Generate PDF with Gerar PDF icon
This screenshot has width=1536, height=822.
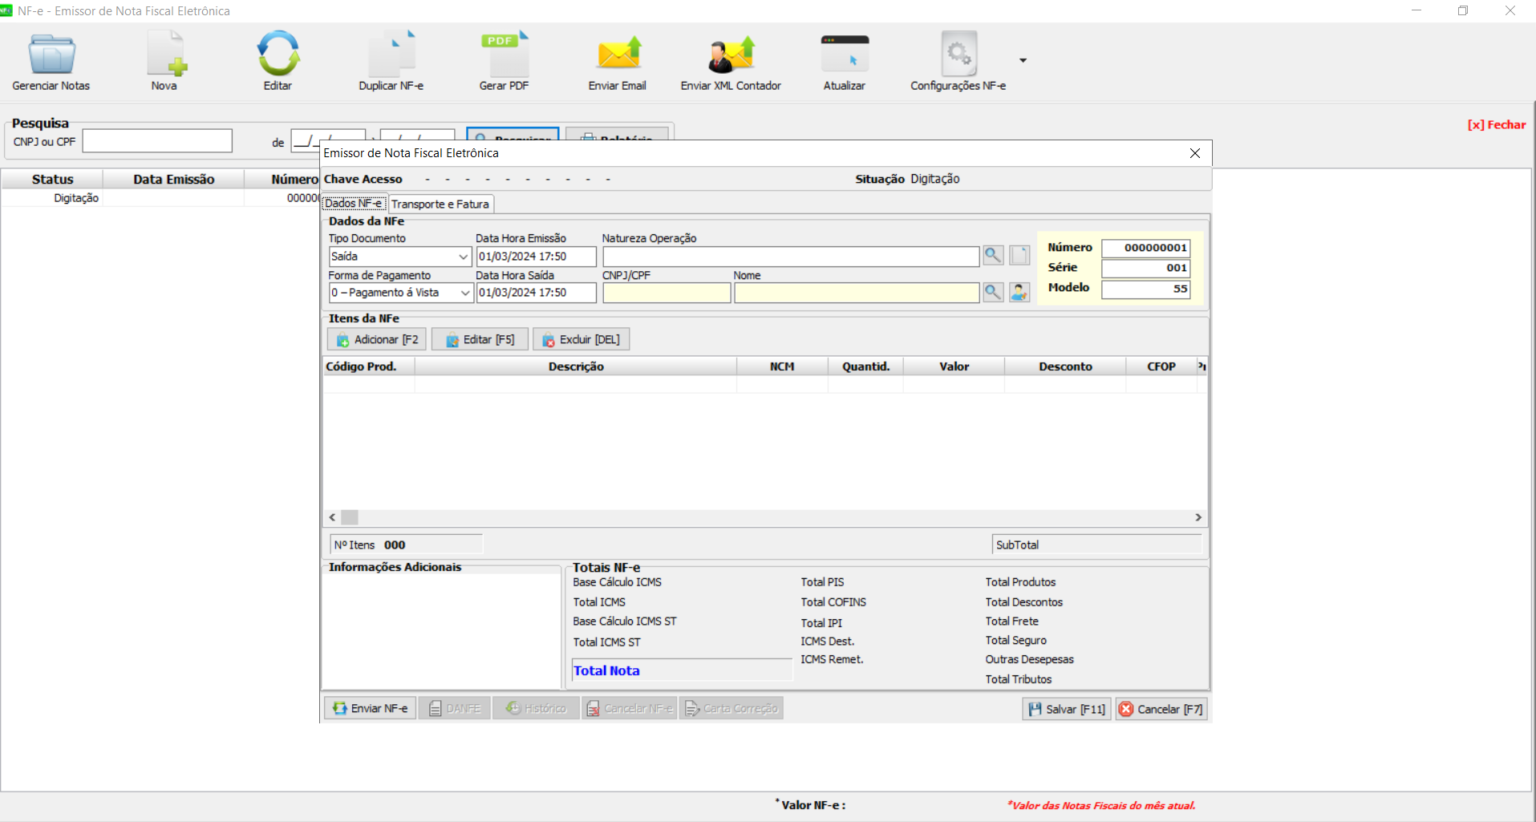[504, 56]
